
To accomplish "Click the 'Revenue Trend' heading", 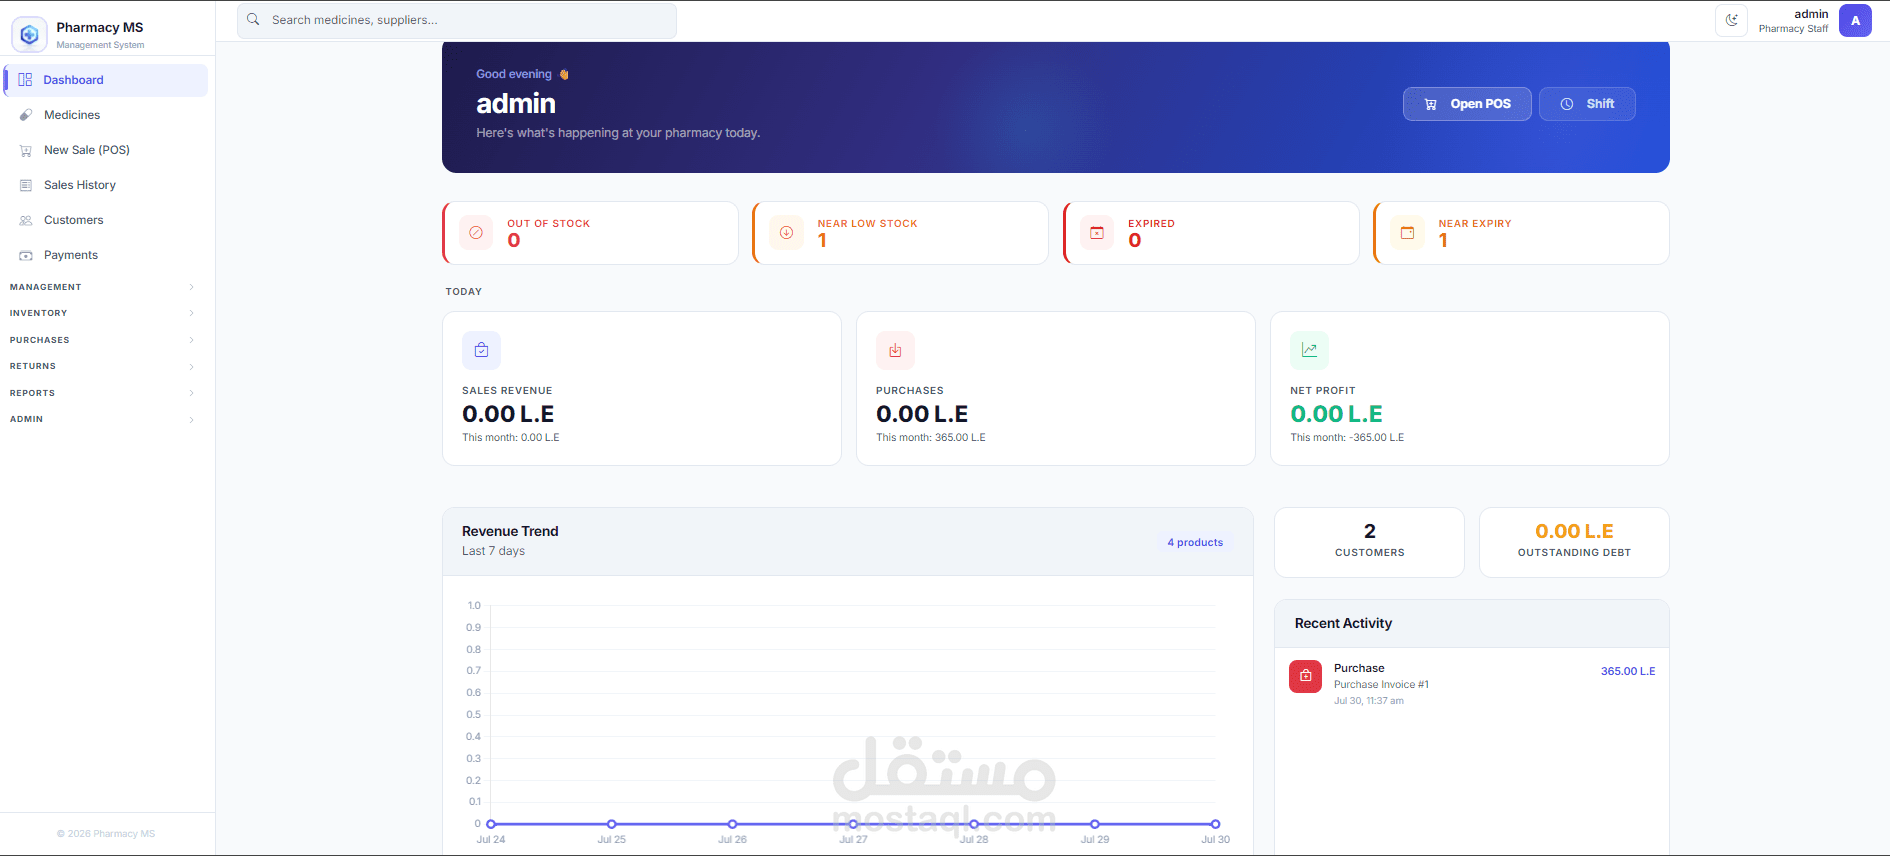I will [x=510, y=531].
